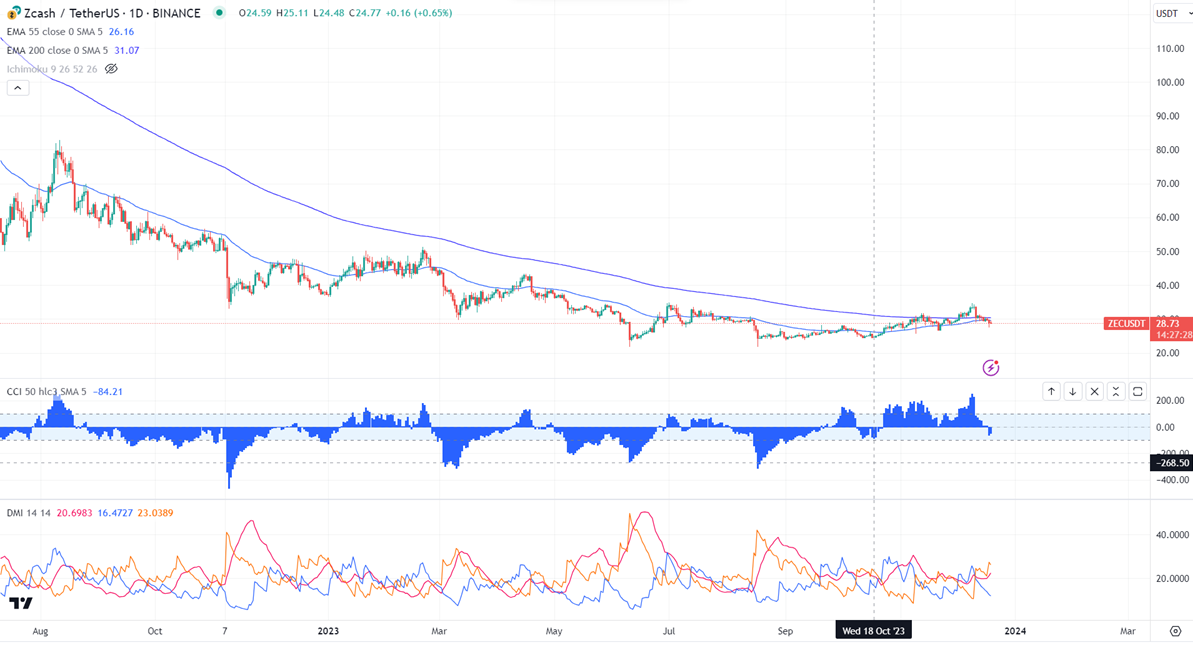Screen dimensions: 1193x645
Task: Click the 2024 time axis label
Action: [1015, 631]
